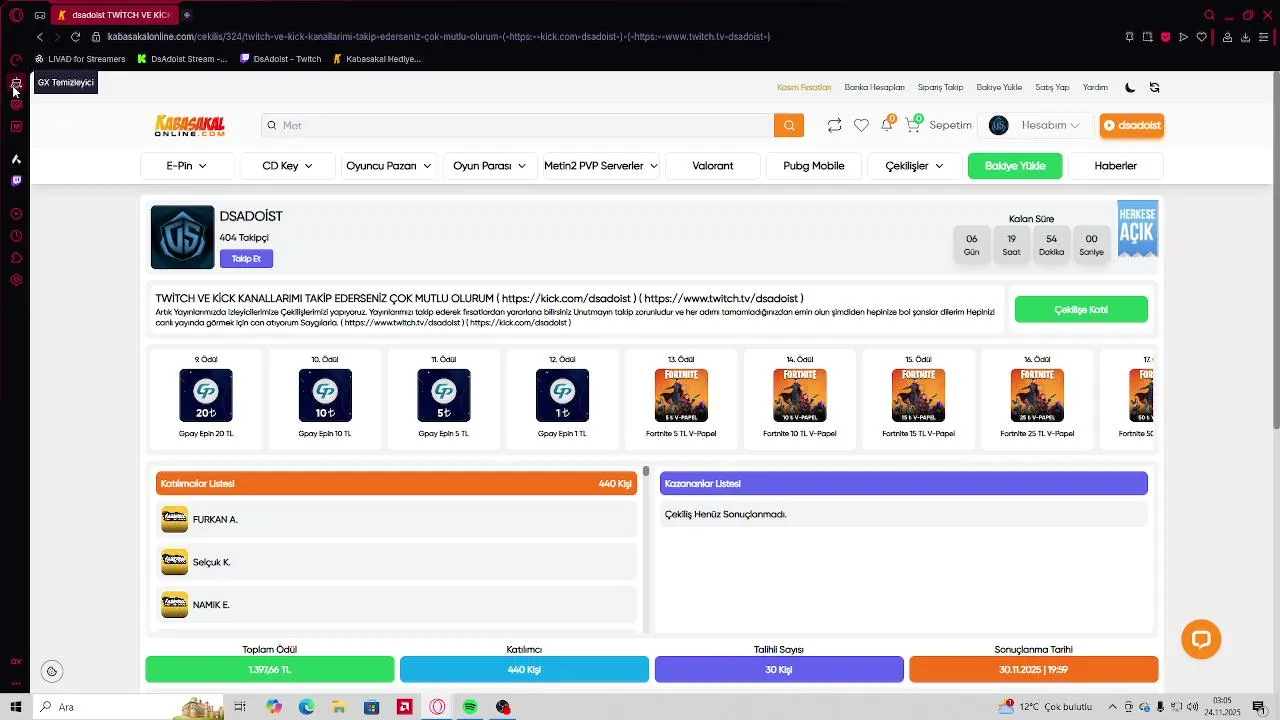1280x720 pixels.
Task: Expand the E-Pin dropdown
Action: [x=187, y=166]
